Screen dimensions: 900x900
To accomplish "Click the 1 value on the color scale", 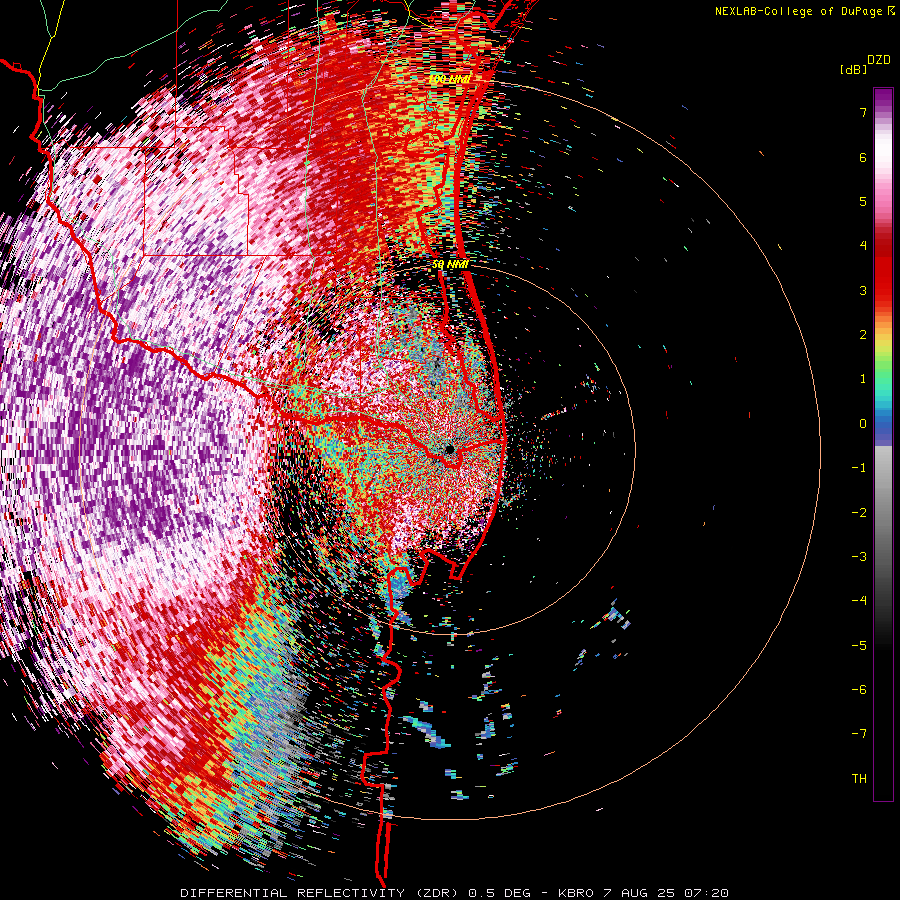I will (863, 379).
